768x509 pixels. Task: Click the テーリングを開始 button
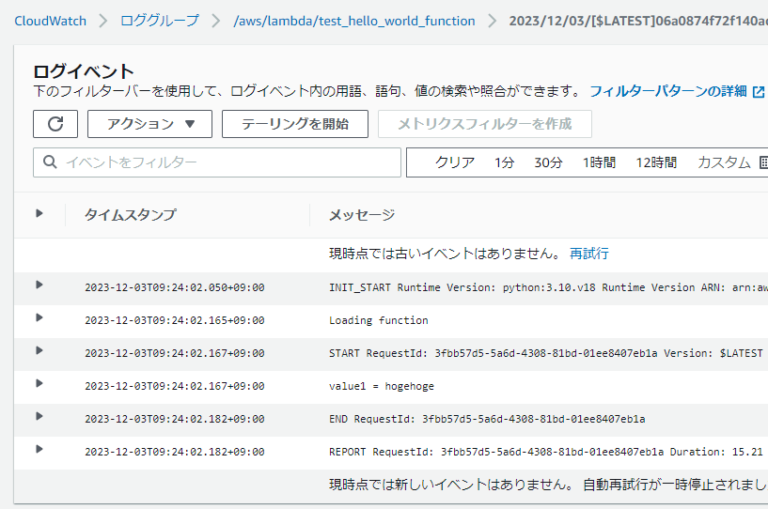coord(295,124)
